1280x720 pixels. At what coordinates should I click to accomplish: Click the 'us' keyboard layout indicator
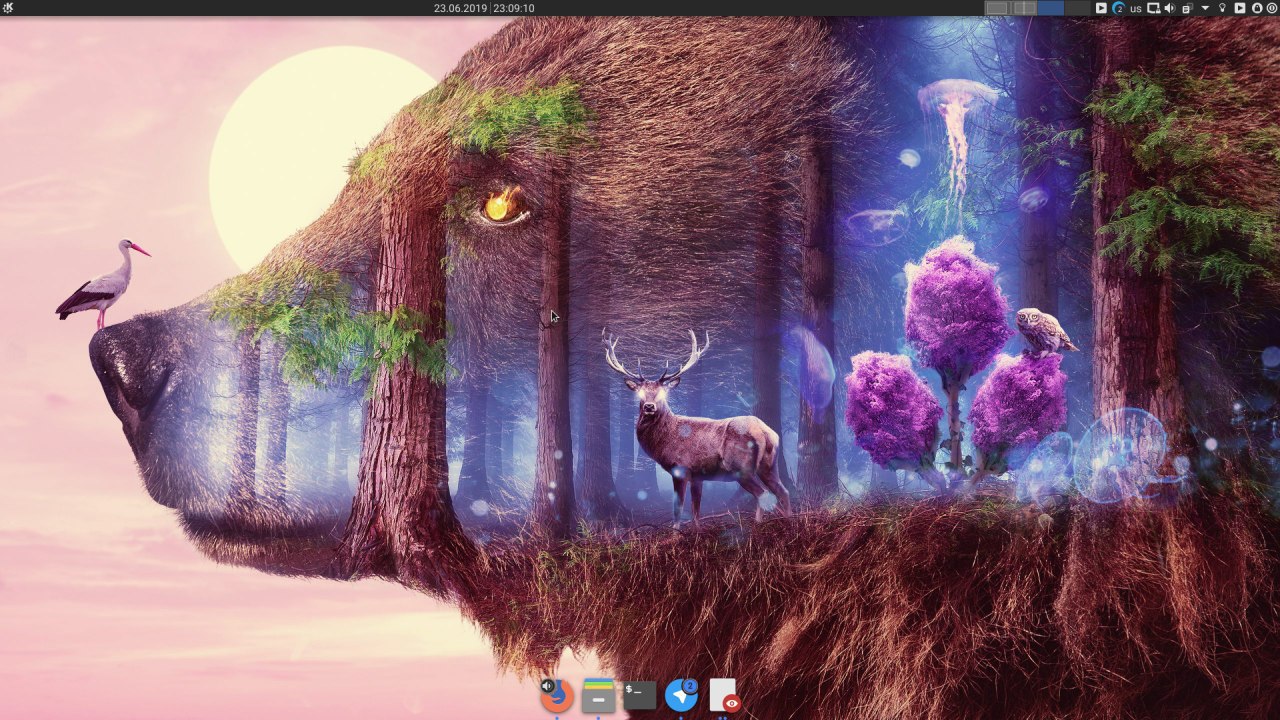coord(1136,9)
